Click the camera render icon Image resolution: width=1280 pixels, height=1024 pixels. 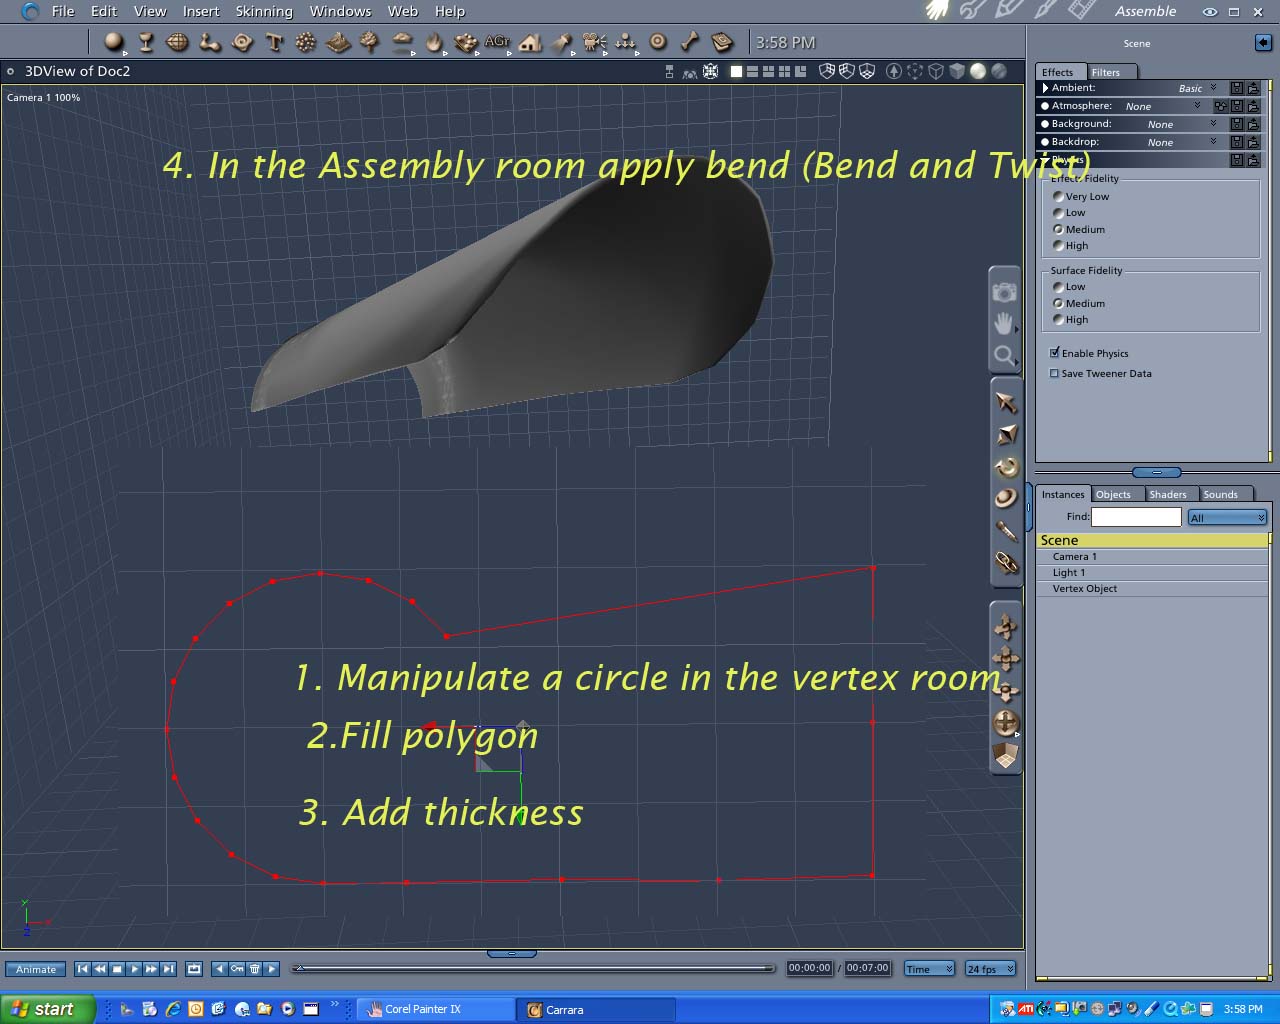tap(1004, 292)
